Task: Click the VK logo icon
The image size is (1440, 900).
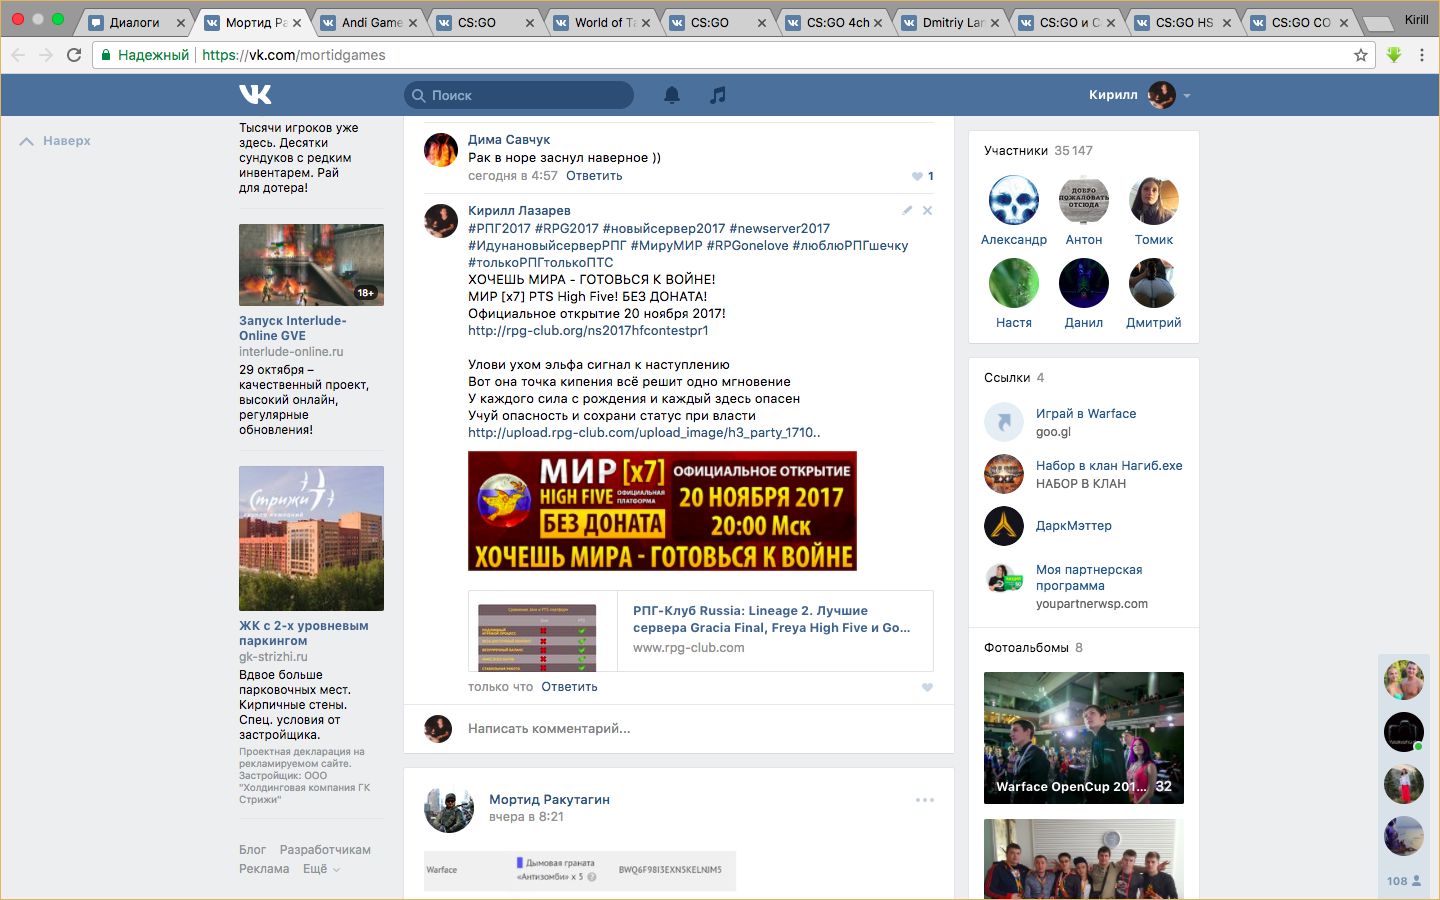Action: (255, 95)
